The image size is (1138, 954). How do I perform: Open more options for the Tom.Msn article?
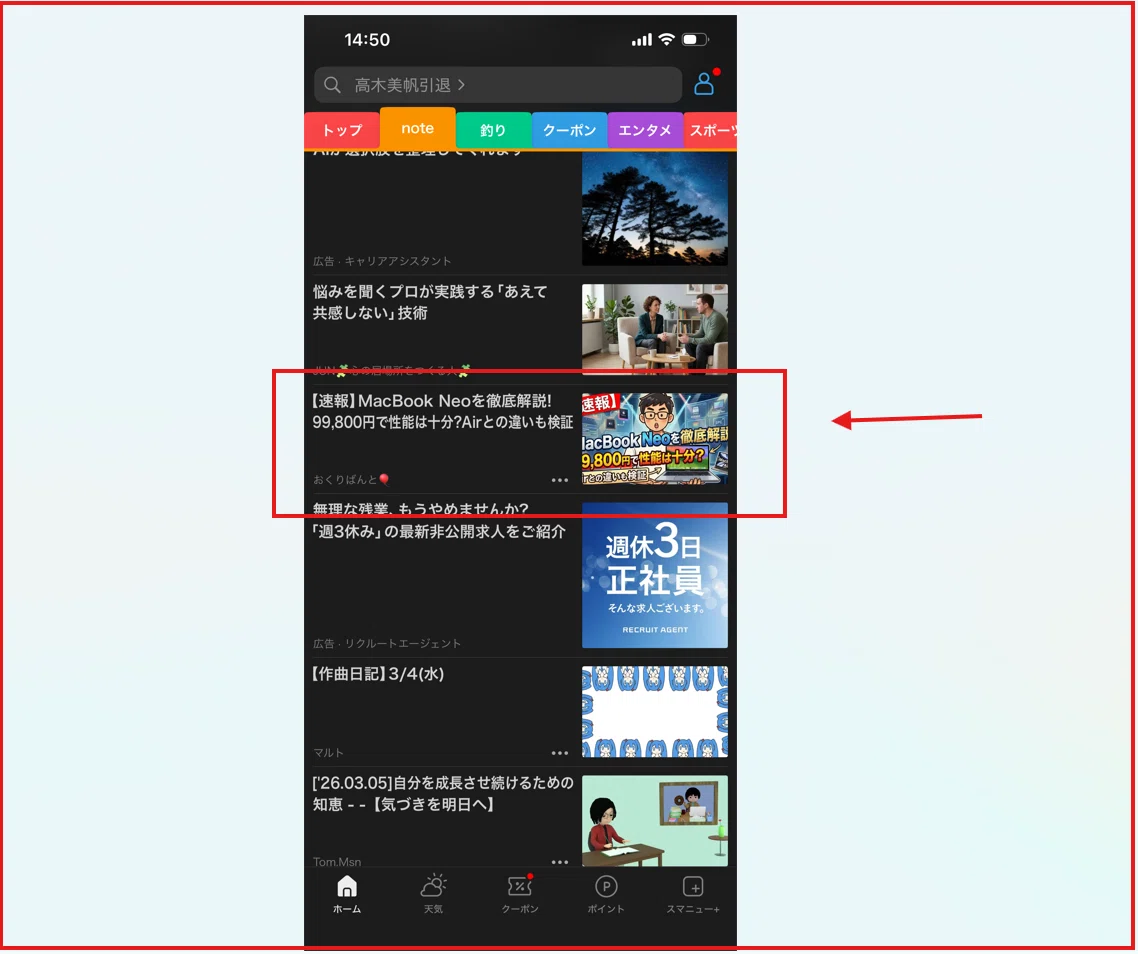pos(560,862)
